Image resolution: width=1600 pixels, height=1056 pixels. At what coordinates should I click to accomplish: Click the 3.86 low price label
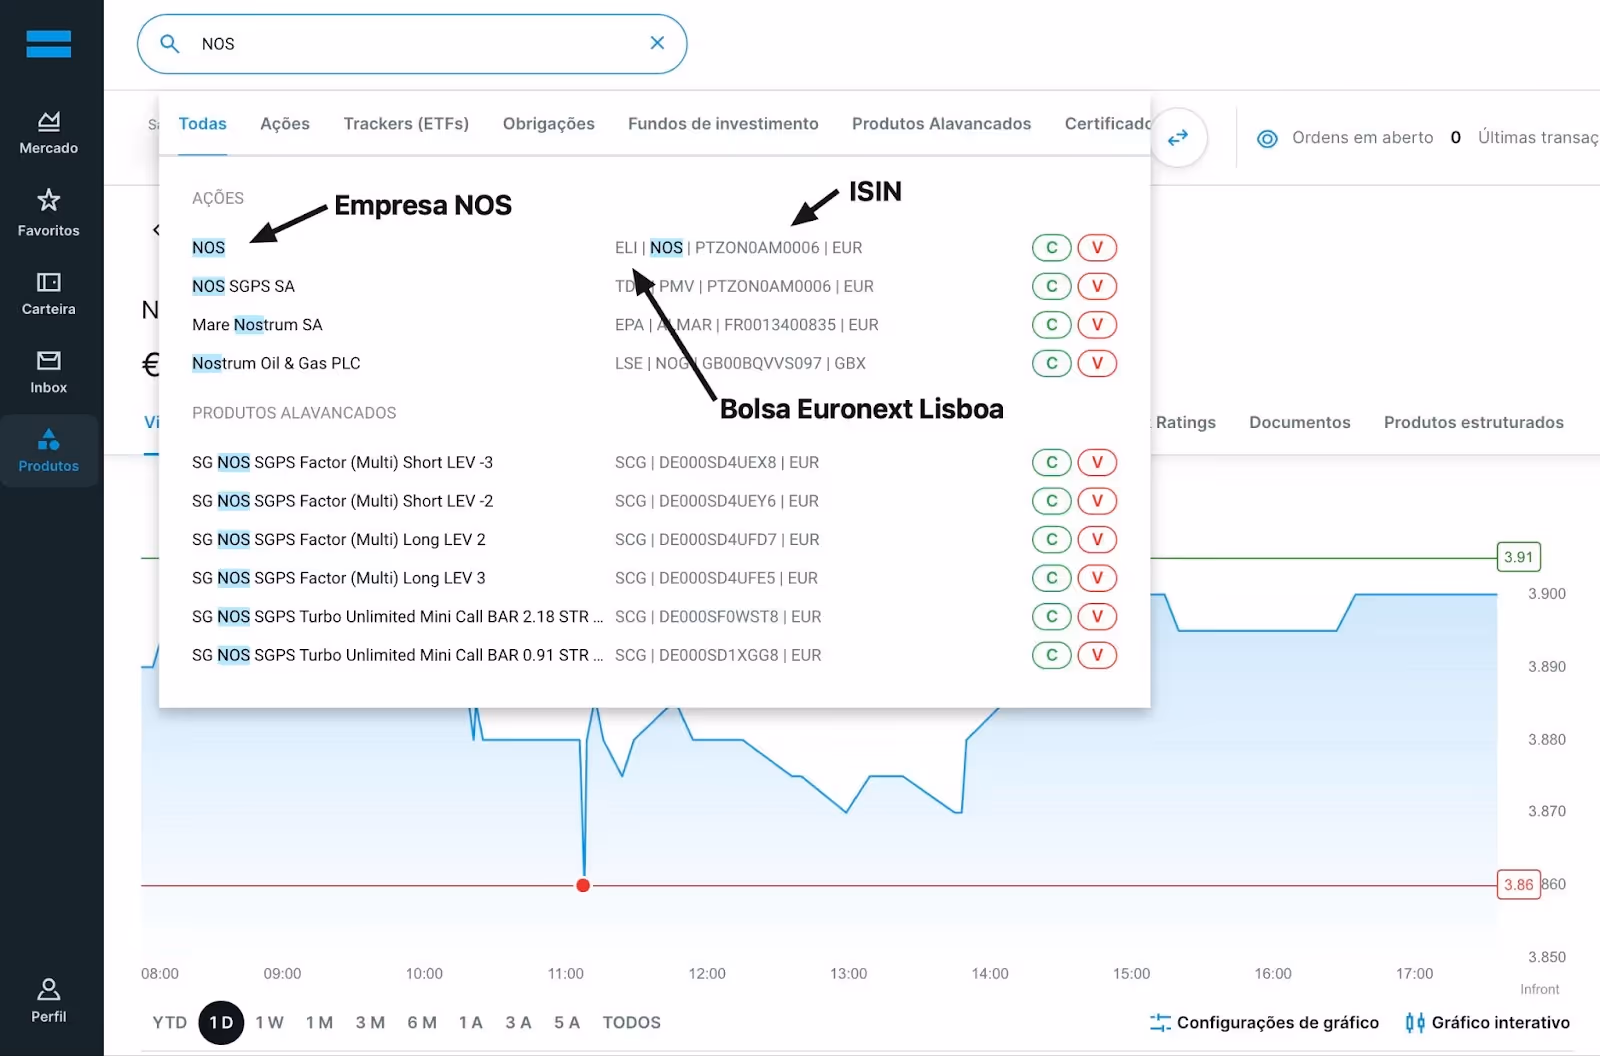tap(1518, 885)
